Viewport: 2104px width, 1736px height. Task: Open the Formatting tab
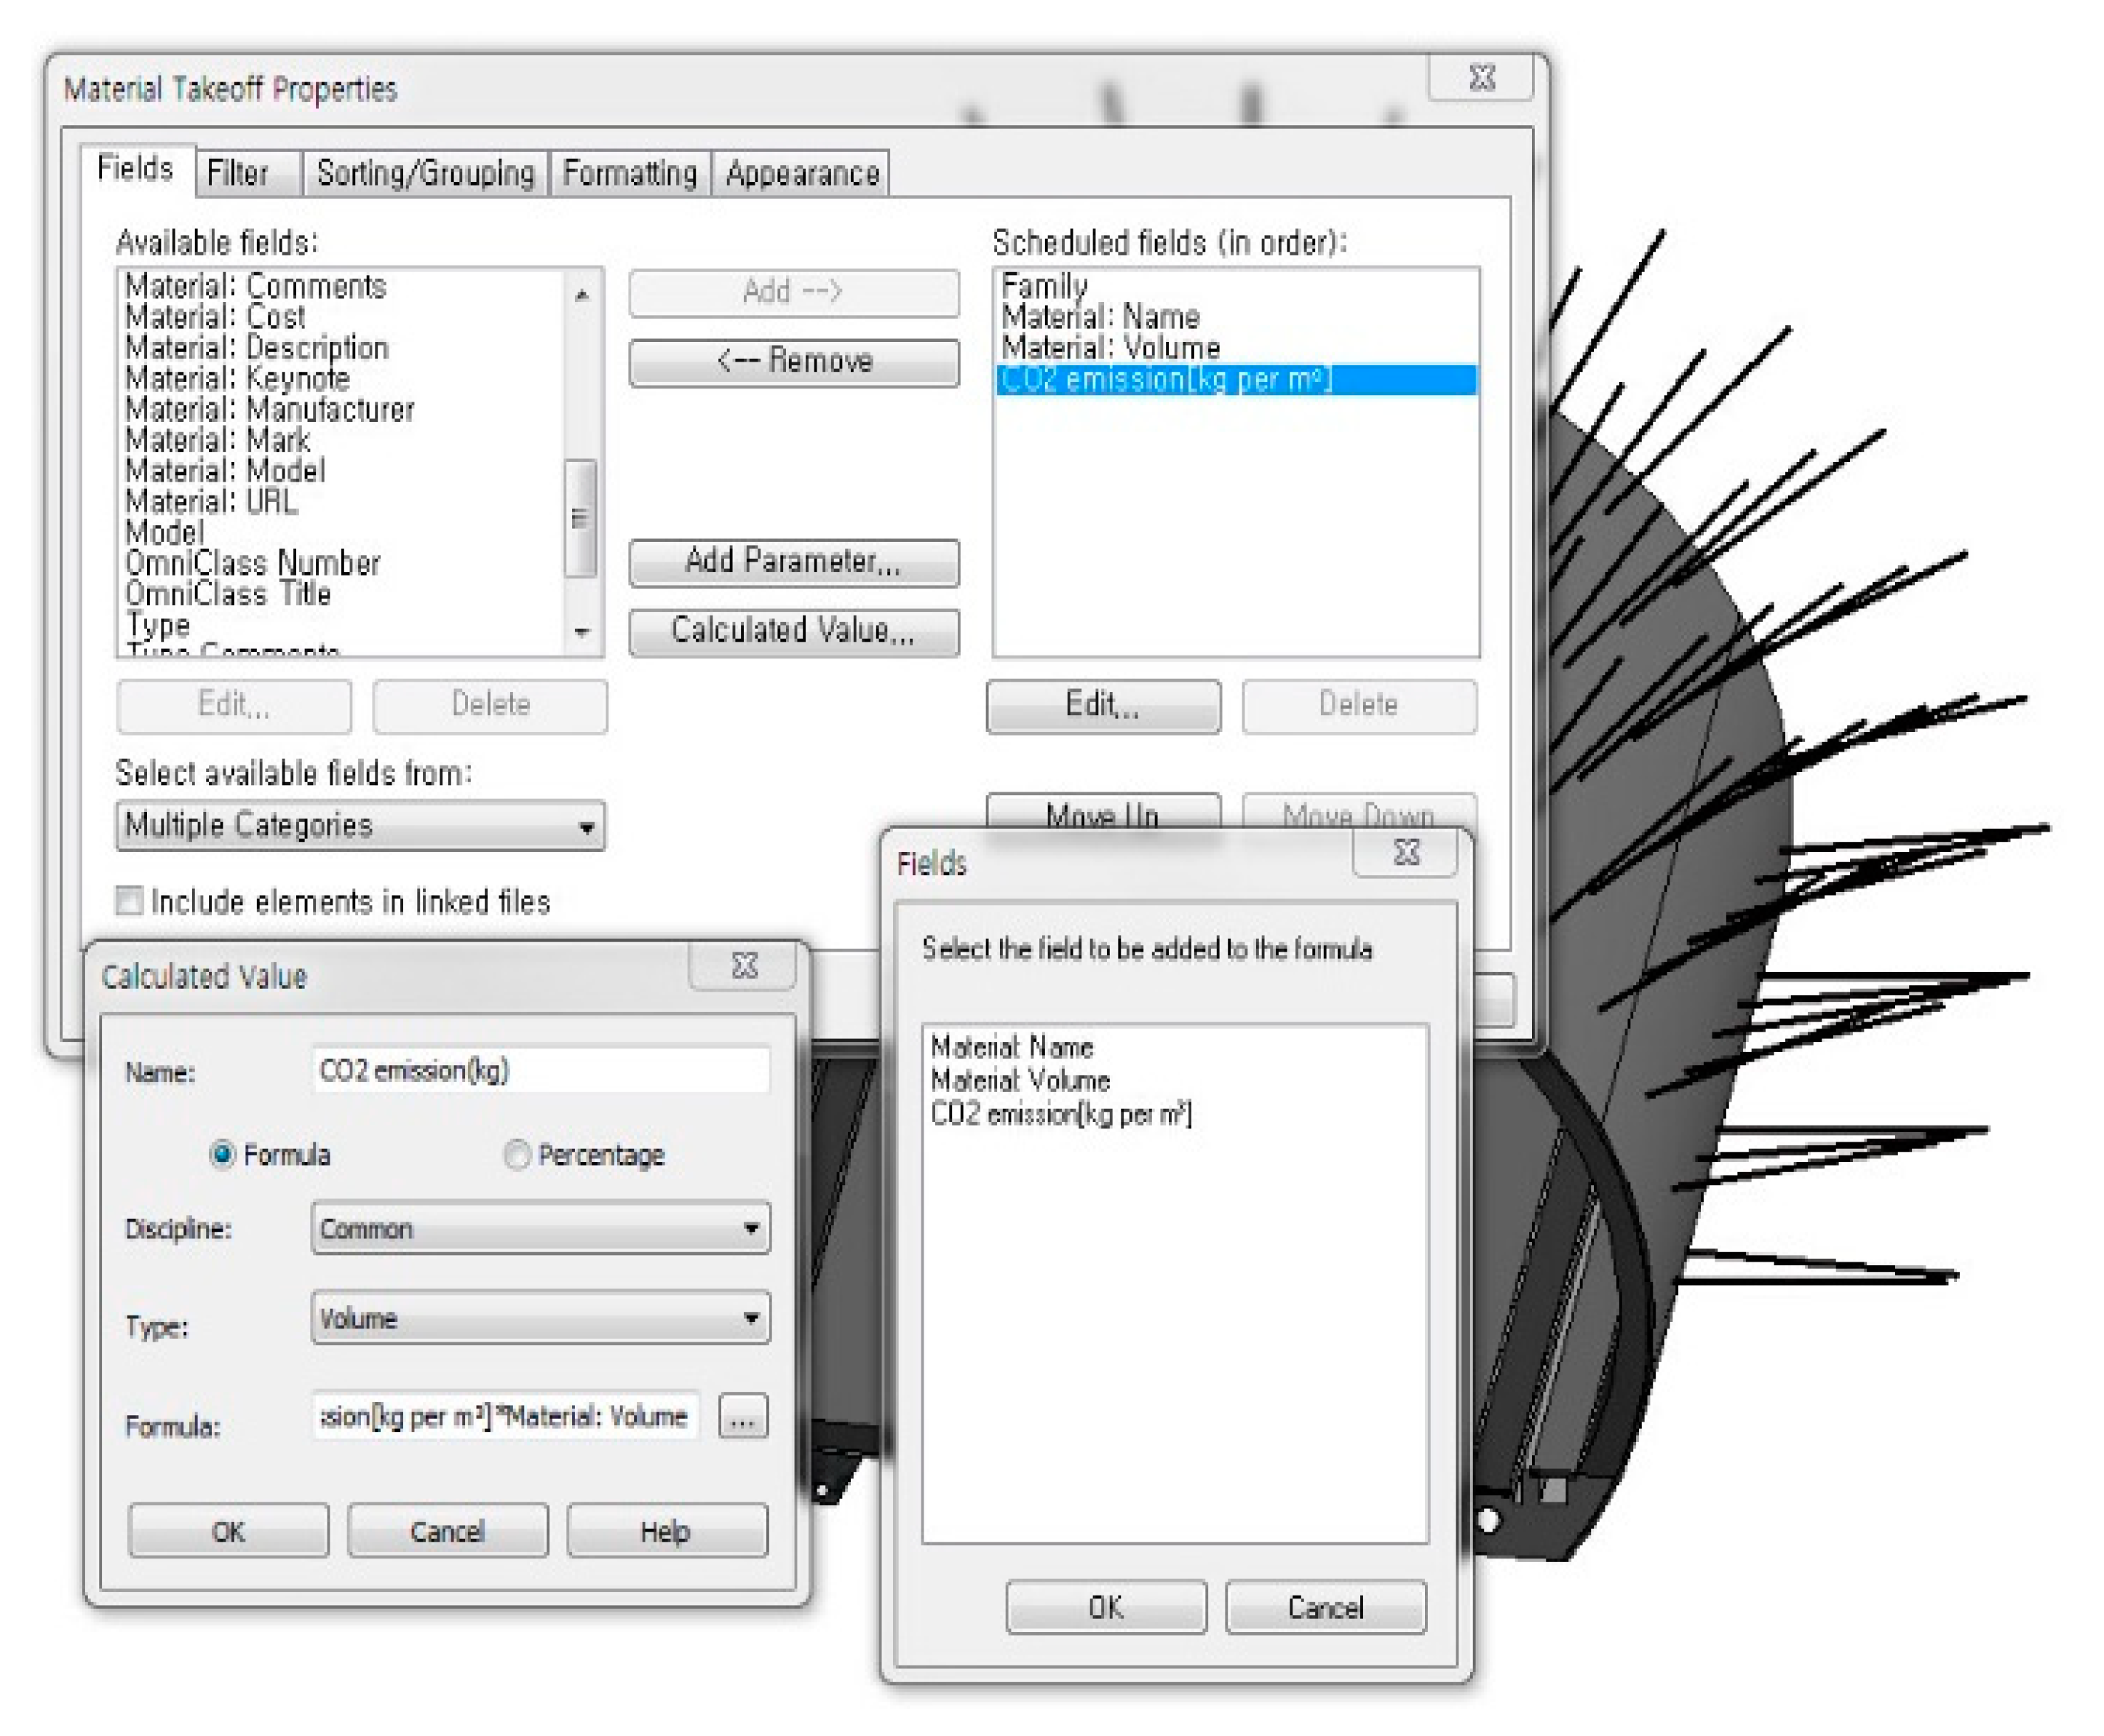tap(629, 174)
